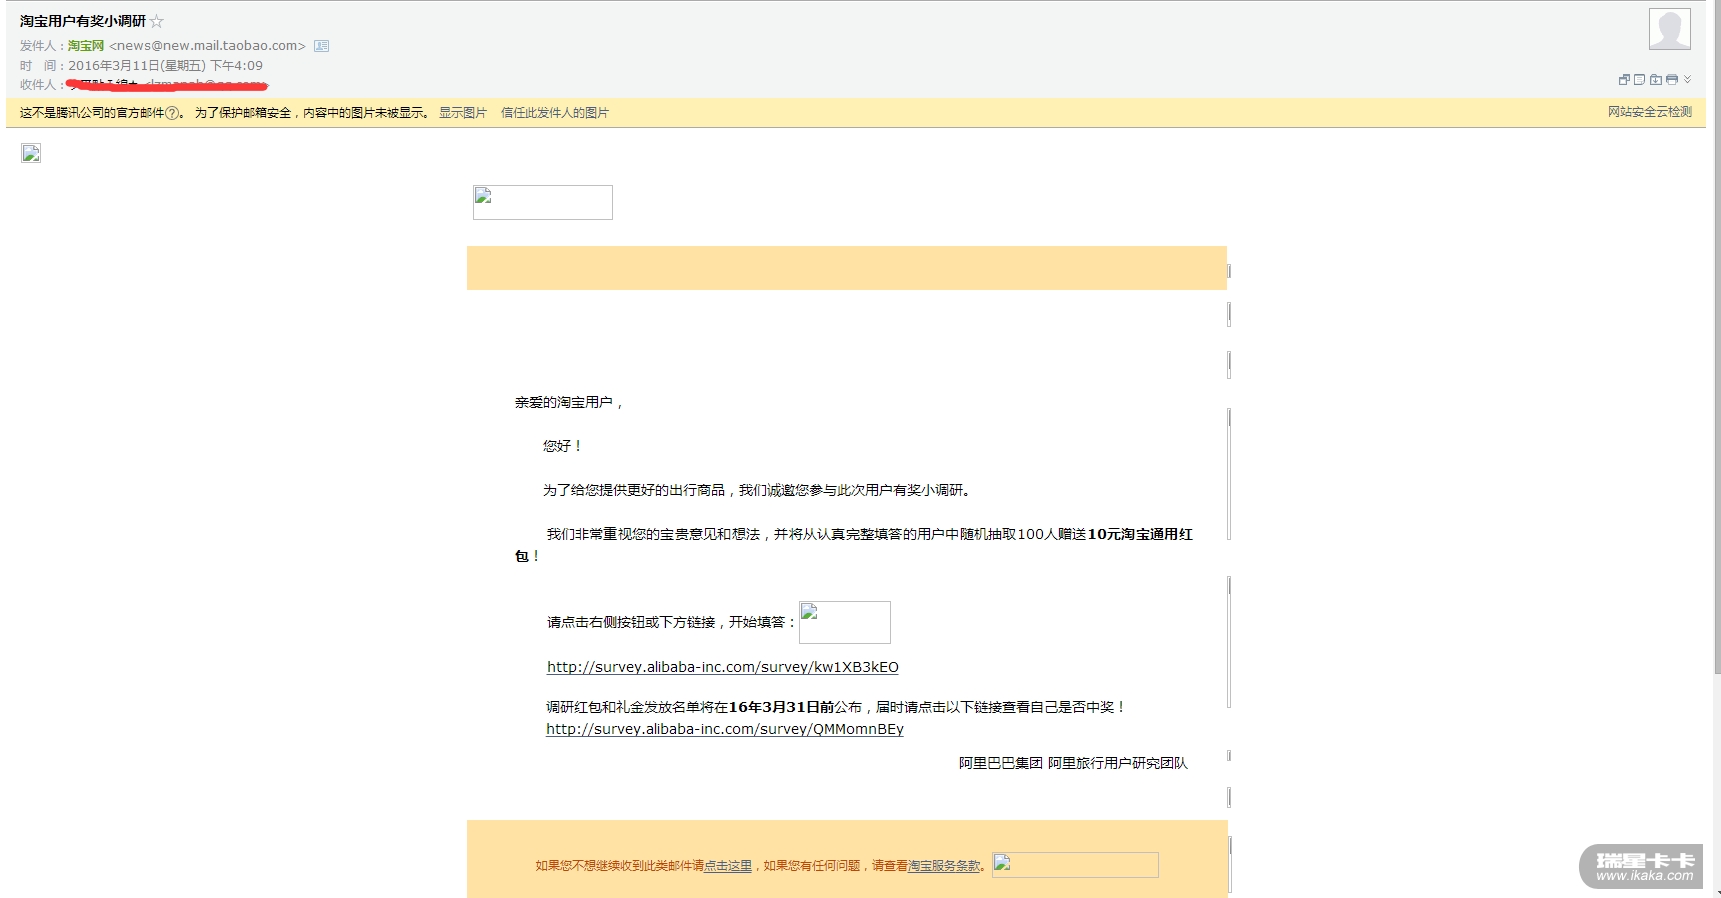Click bold text 10元淘宝通用红
Image resolution: width=1721 pixels, height=898 pixels.
click(x=1140, y=534)
